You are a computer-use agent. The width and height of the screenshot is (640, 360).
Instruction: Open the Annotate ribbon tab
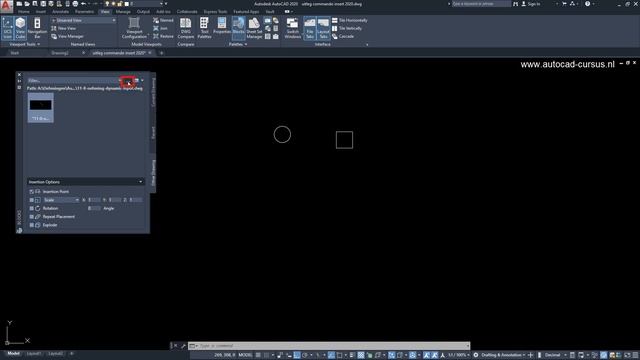pos(60,12)
